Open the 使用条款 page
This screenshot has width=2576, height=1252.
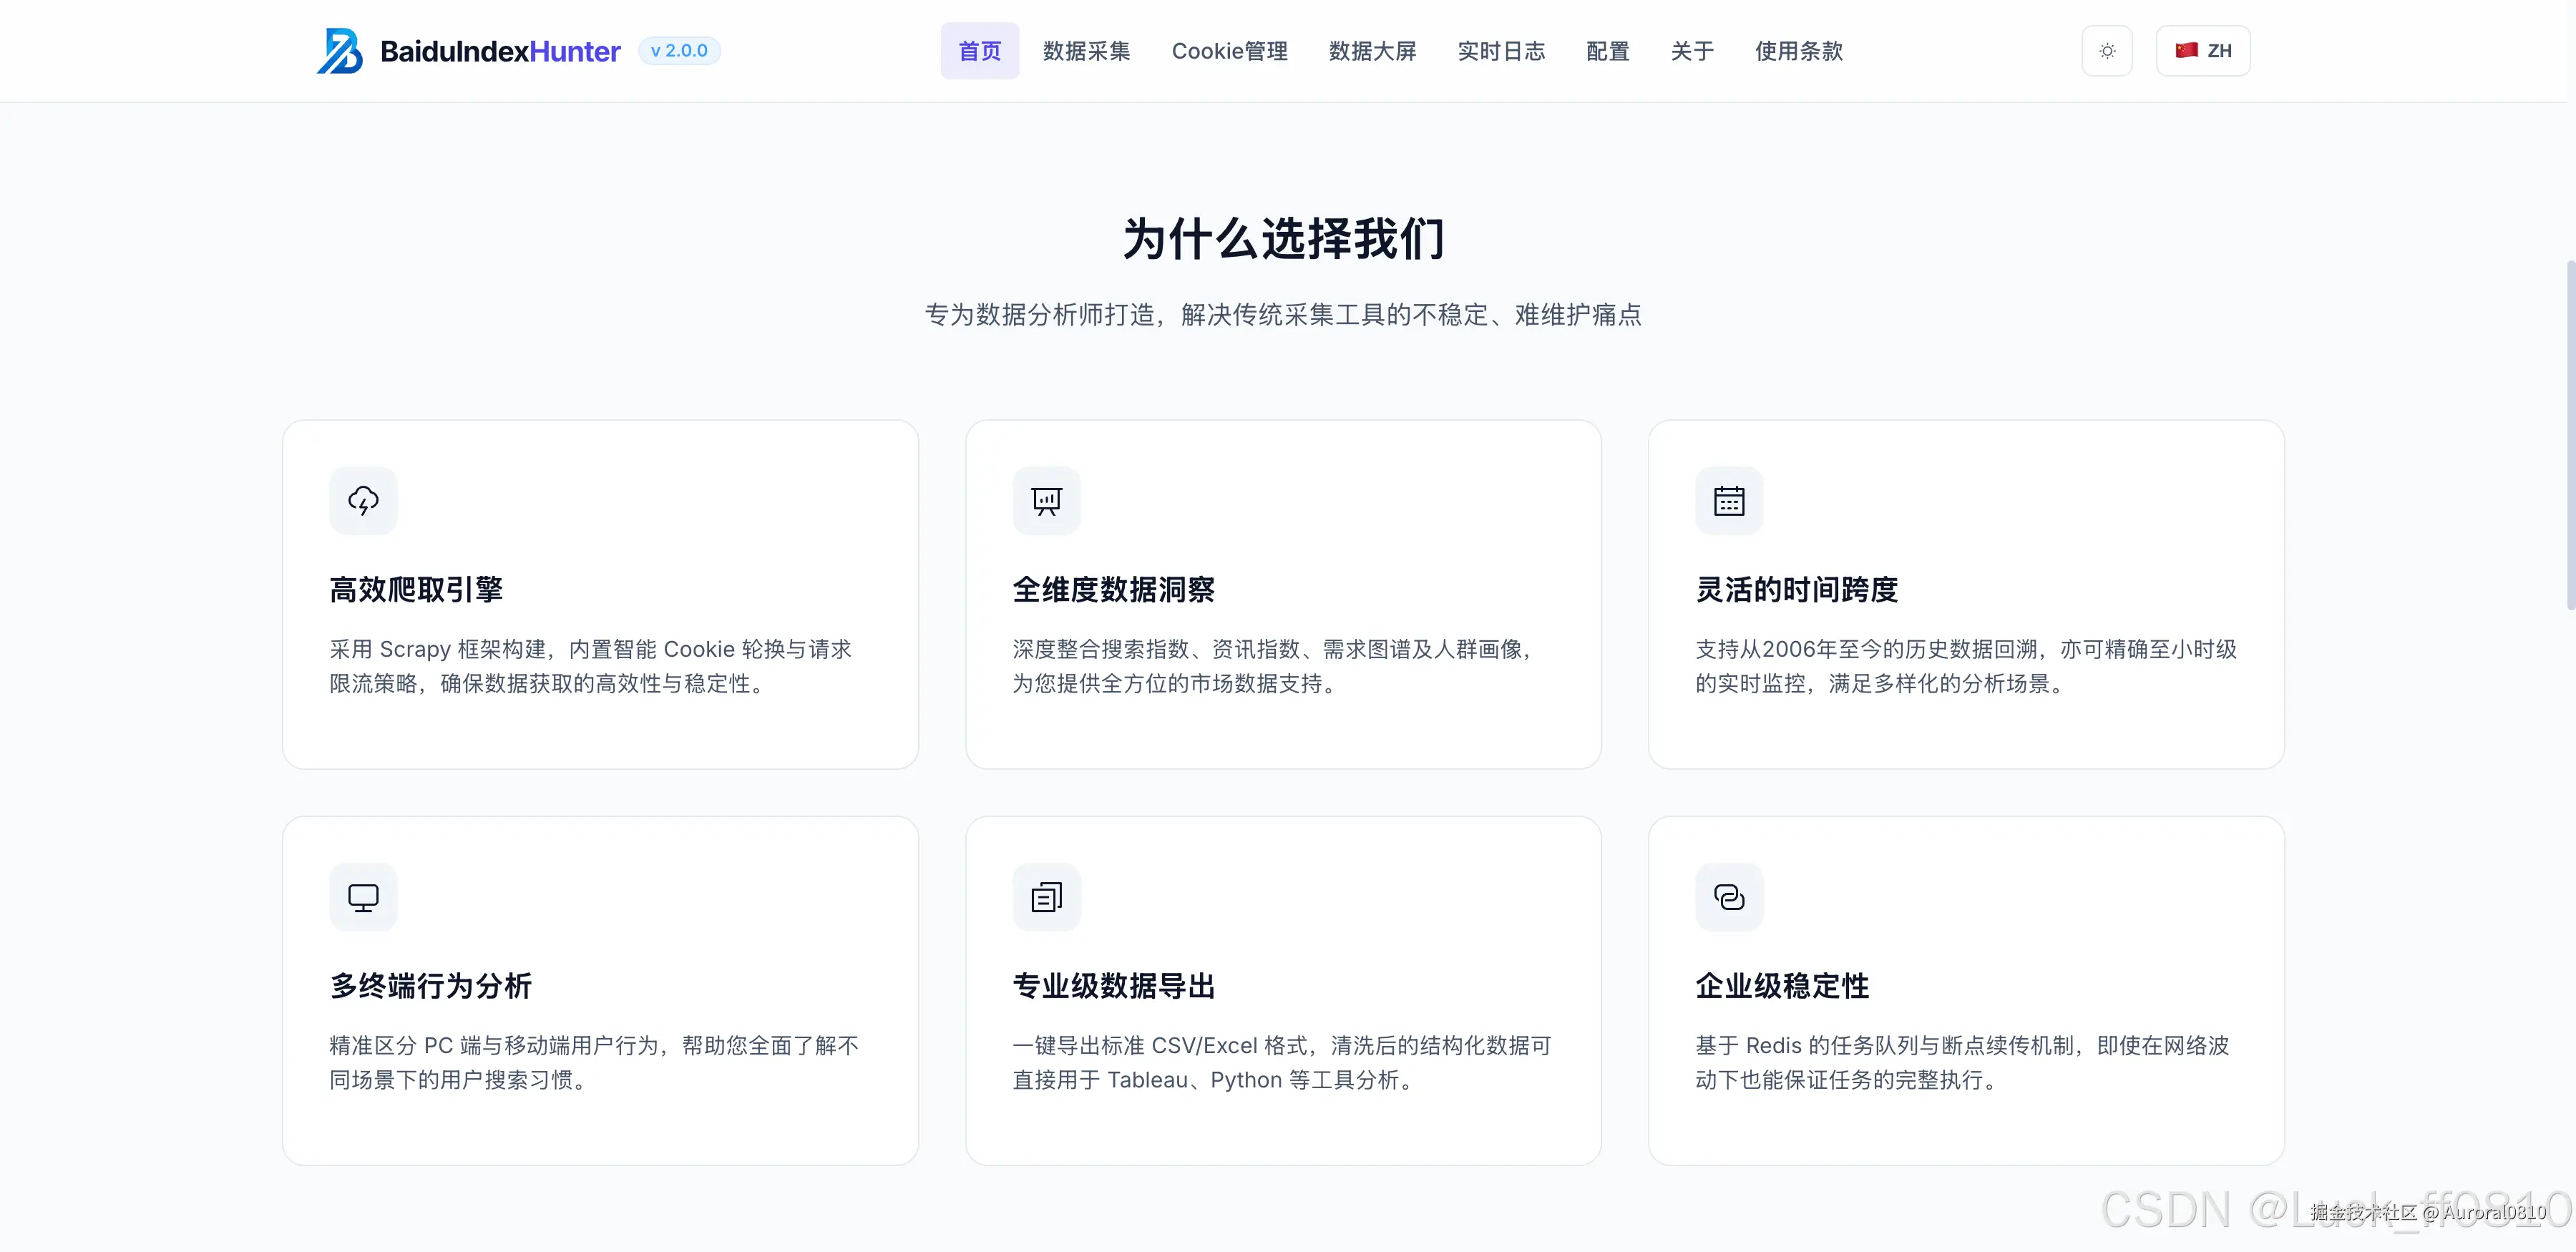[x=1798, y=51]
